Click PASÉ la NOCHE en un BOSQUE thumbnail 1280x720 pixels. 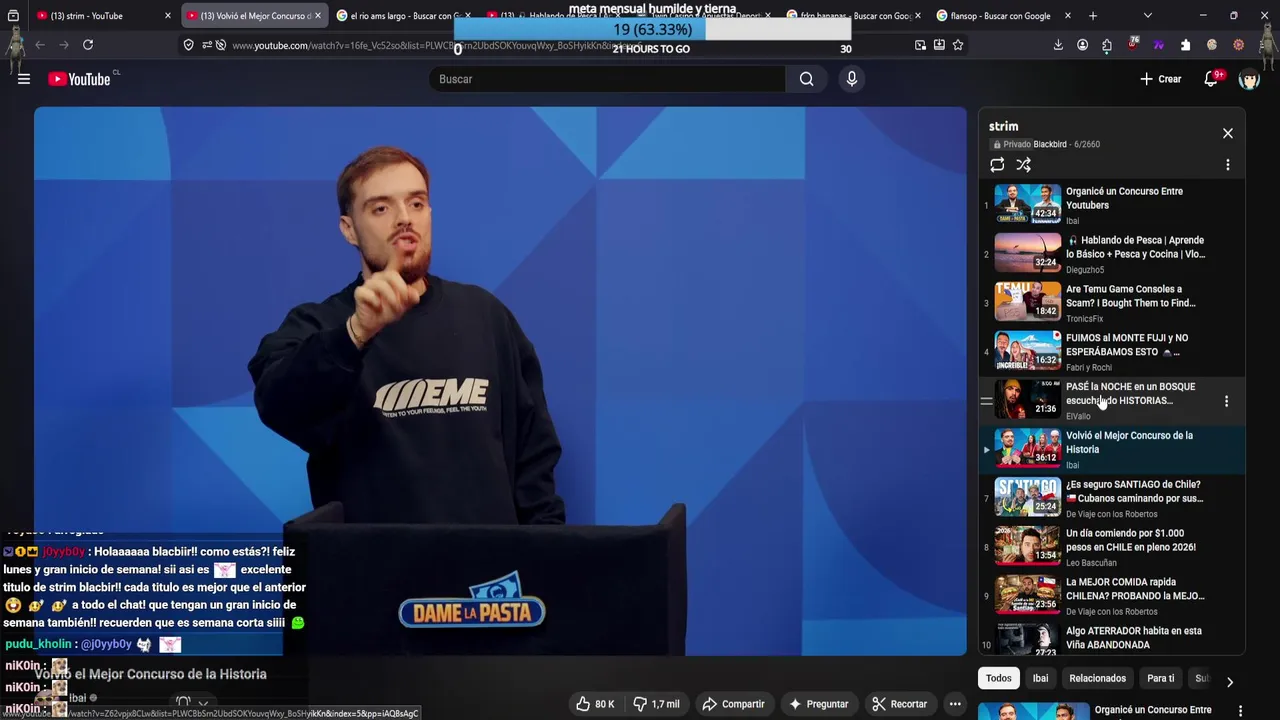click(x=1027, y=399)
